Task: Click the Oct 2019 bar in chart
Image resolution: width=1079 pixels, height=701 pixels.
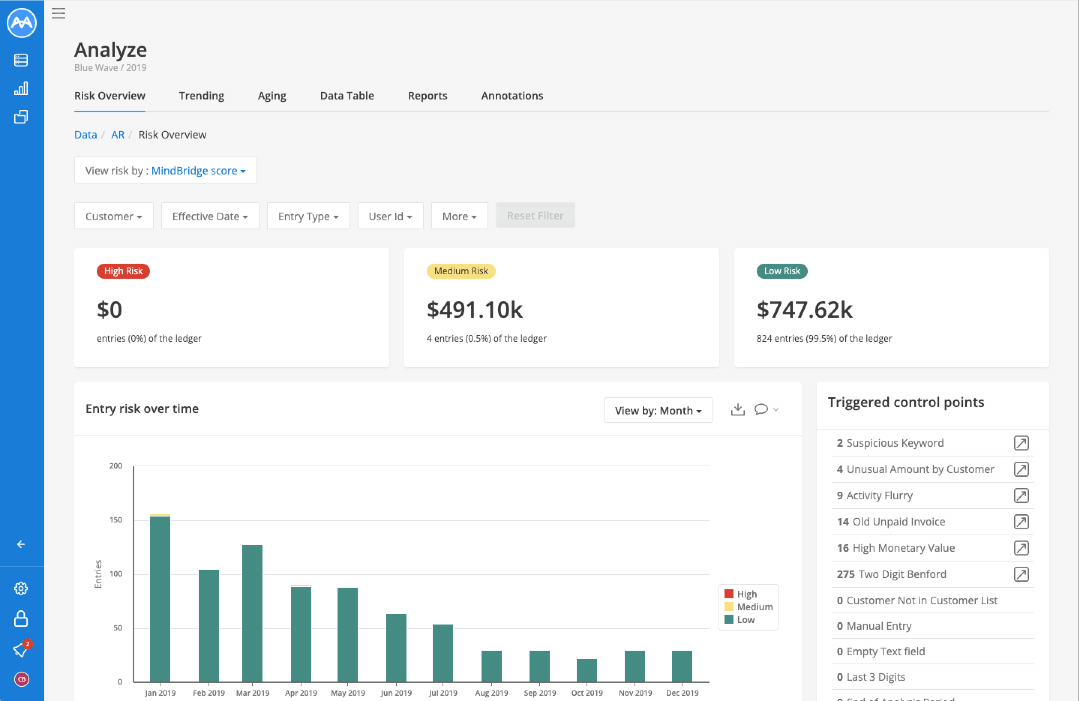Action: point(587,671)
